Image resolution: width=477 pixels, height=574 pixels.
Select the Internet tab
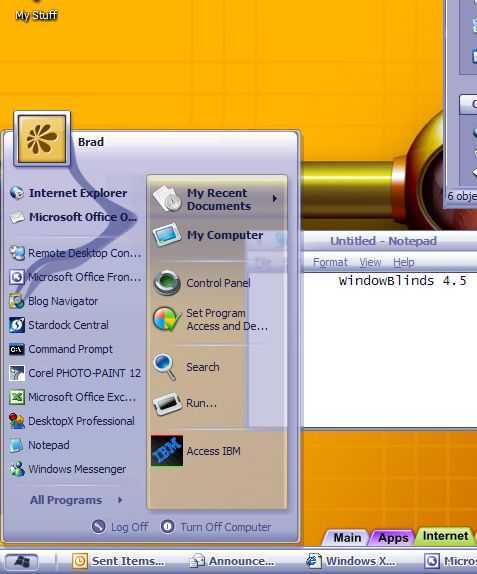[445, 536]
